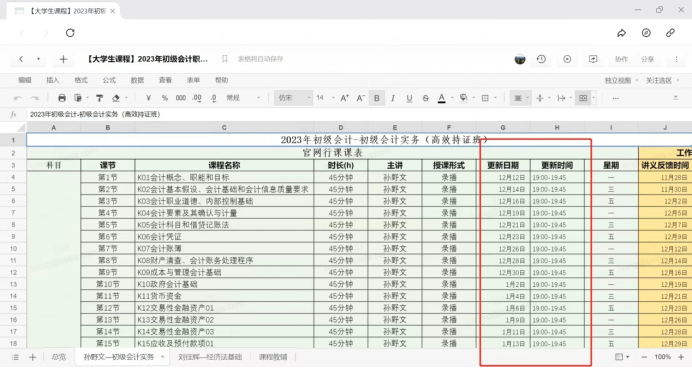The width and height of the screenshot is (692, 368).
Task: Create a new document with the plus icon
Action: click(63, 59)
